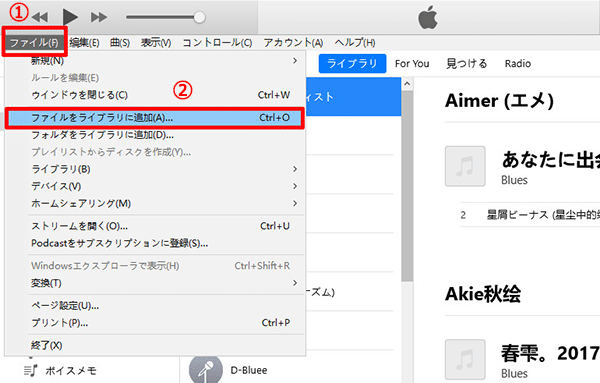Click the 春雫。2017 album title

(x=551, y=353)
